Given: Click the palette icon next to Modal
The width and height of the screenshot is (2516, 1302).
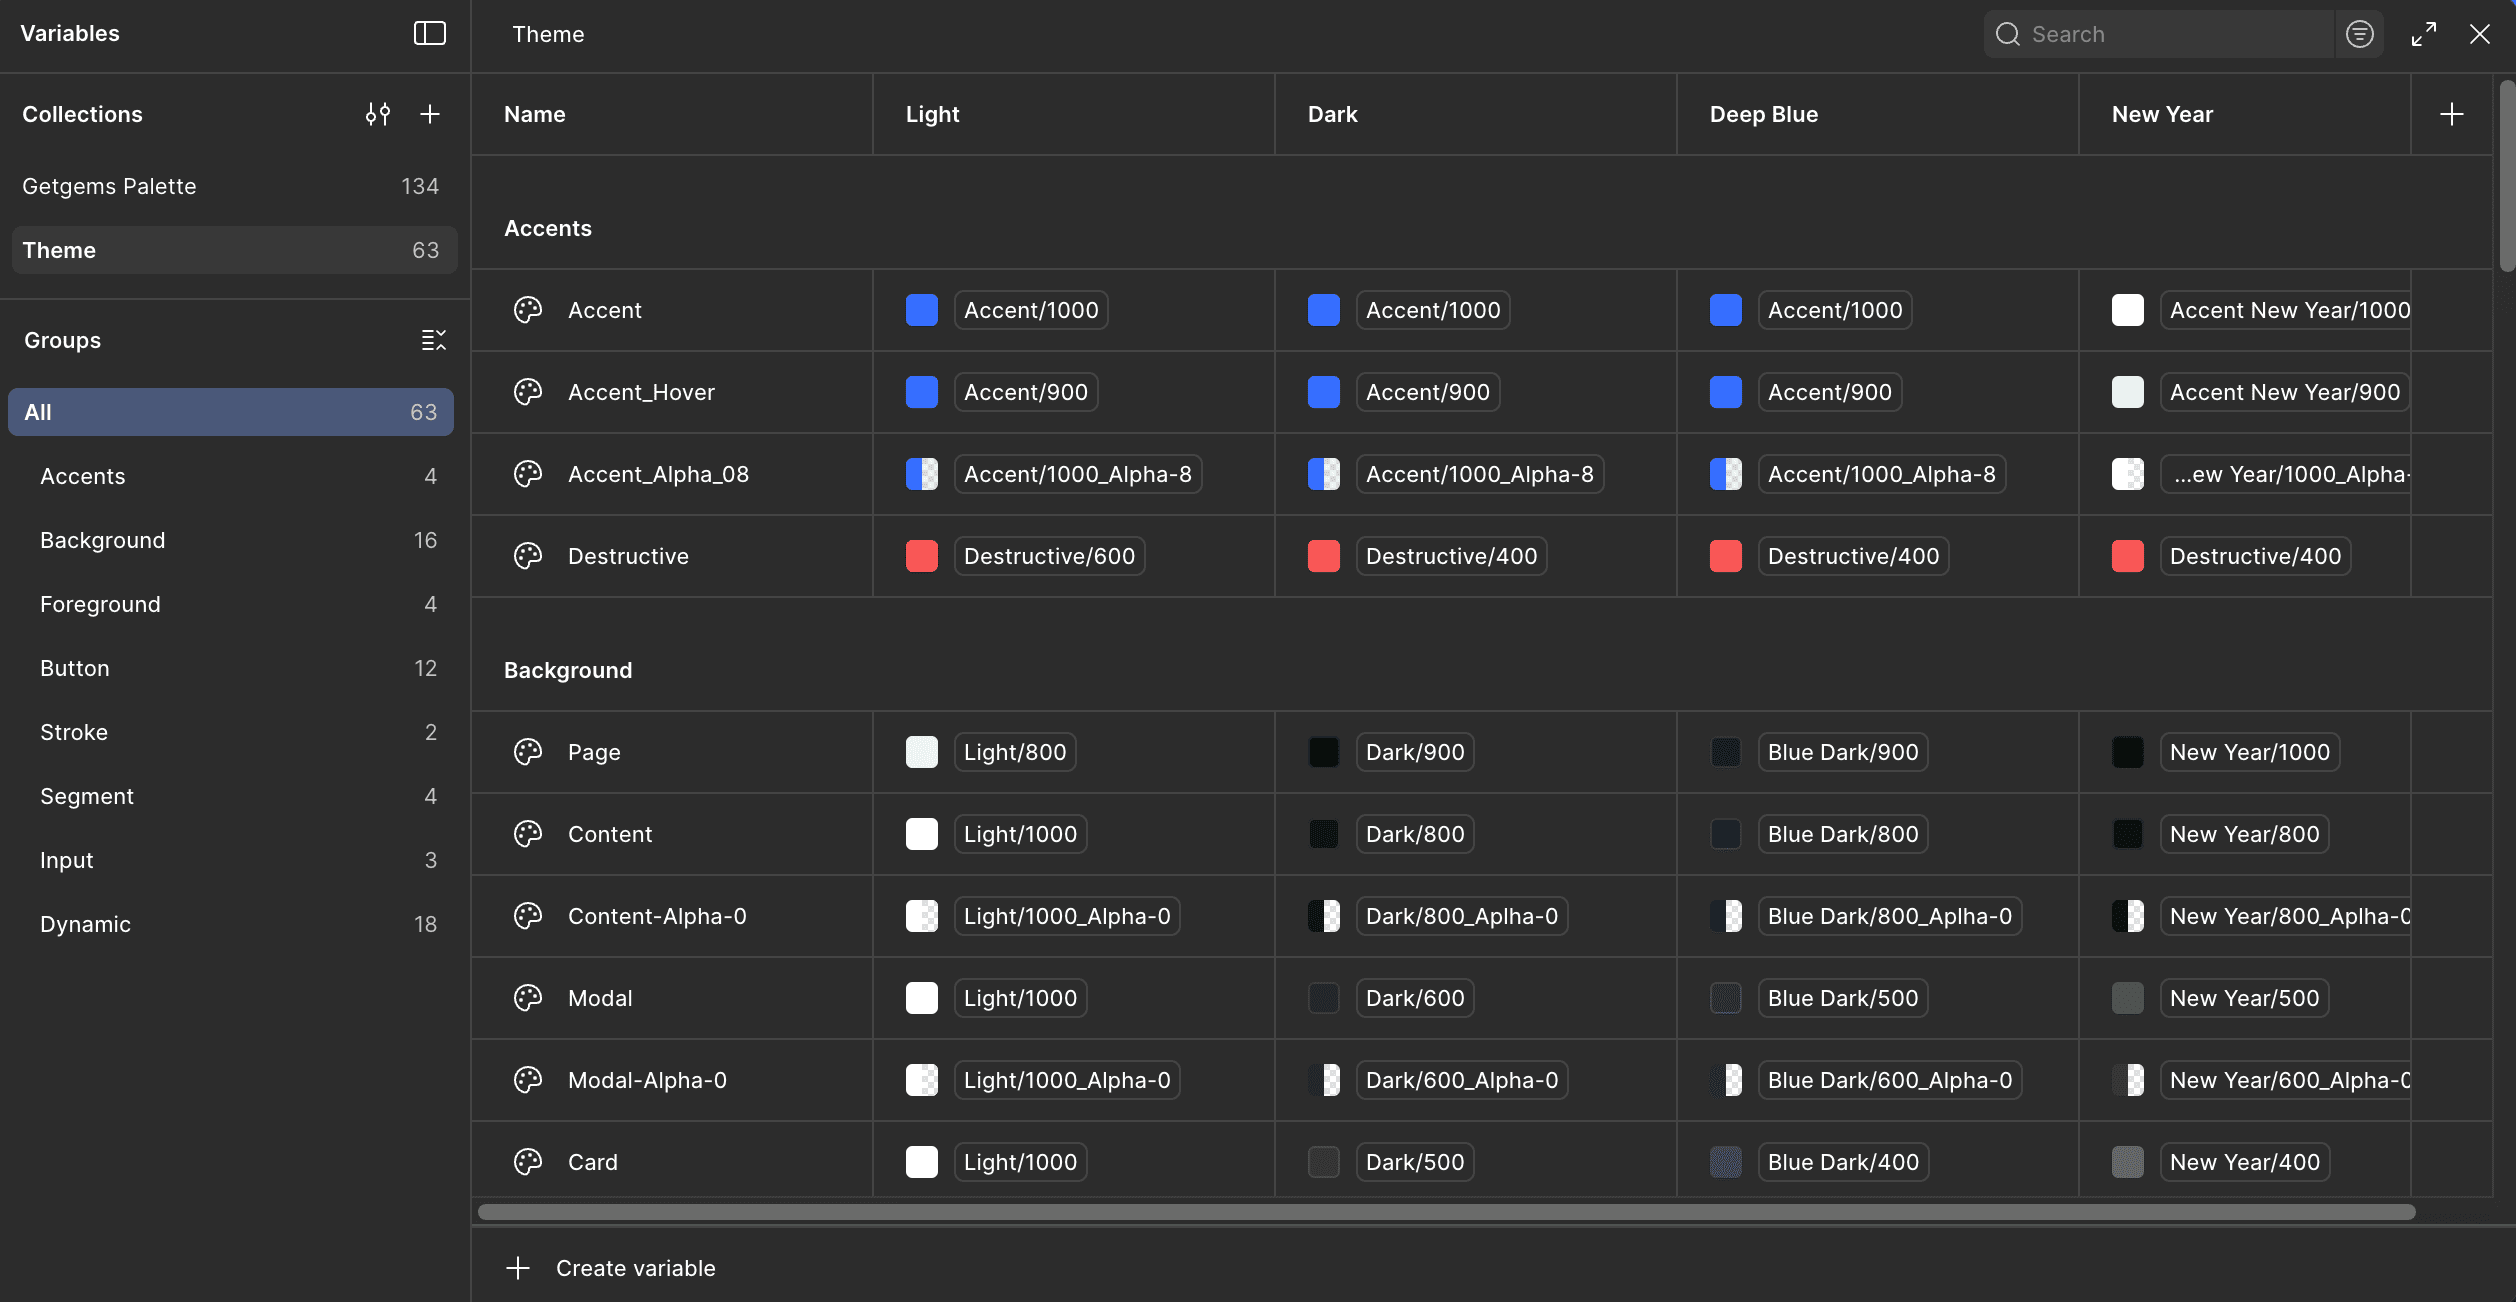Looking at the screenshot, I should pos(527,998).
